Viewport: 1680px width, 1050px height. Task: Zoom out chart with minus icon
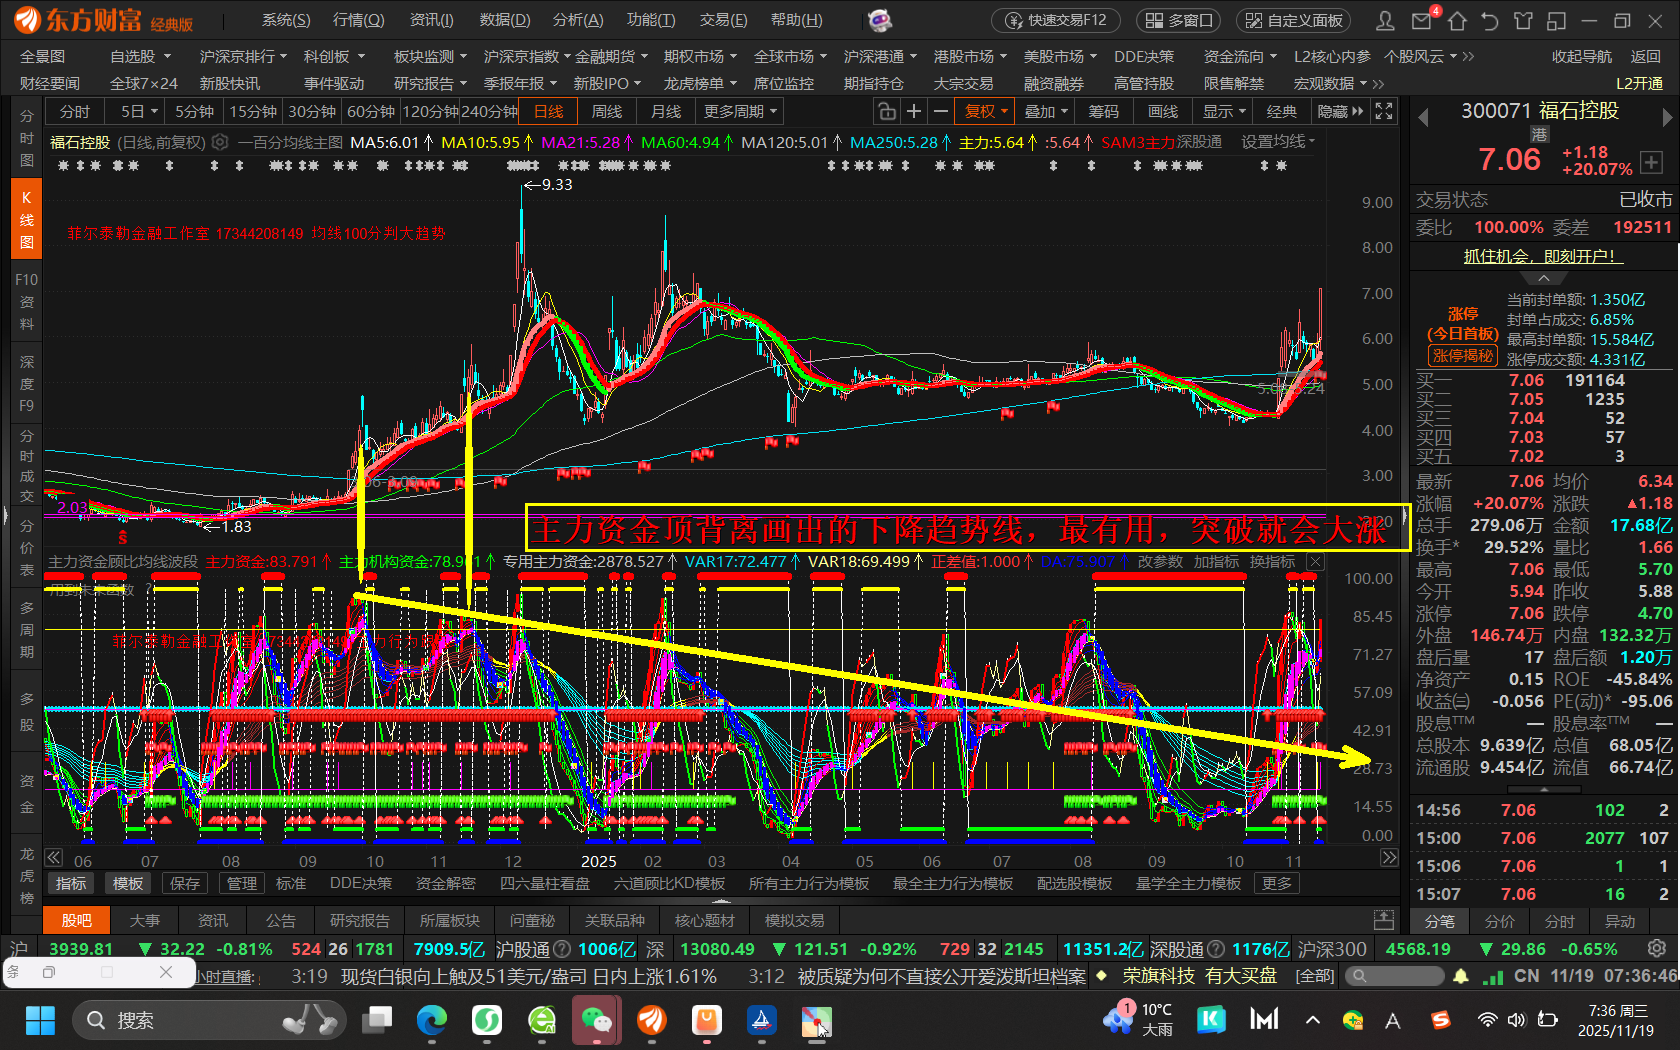coord(940,111)
